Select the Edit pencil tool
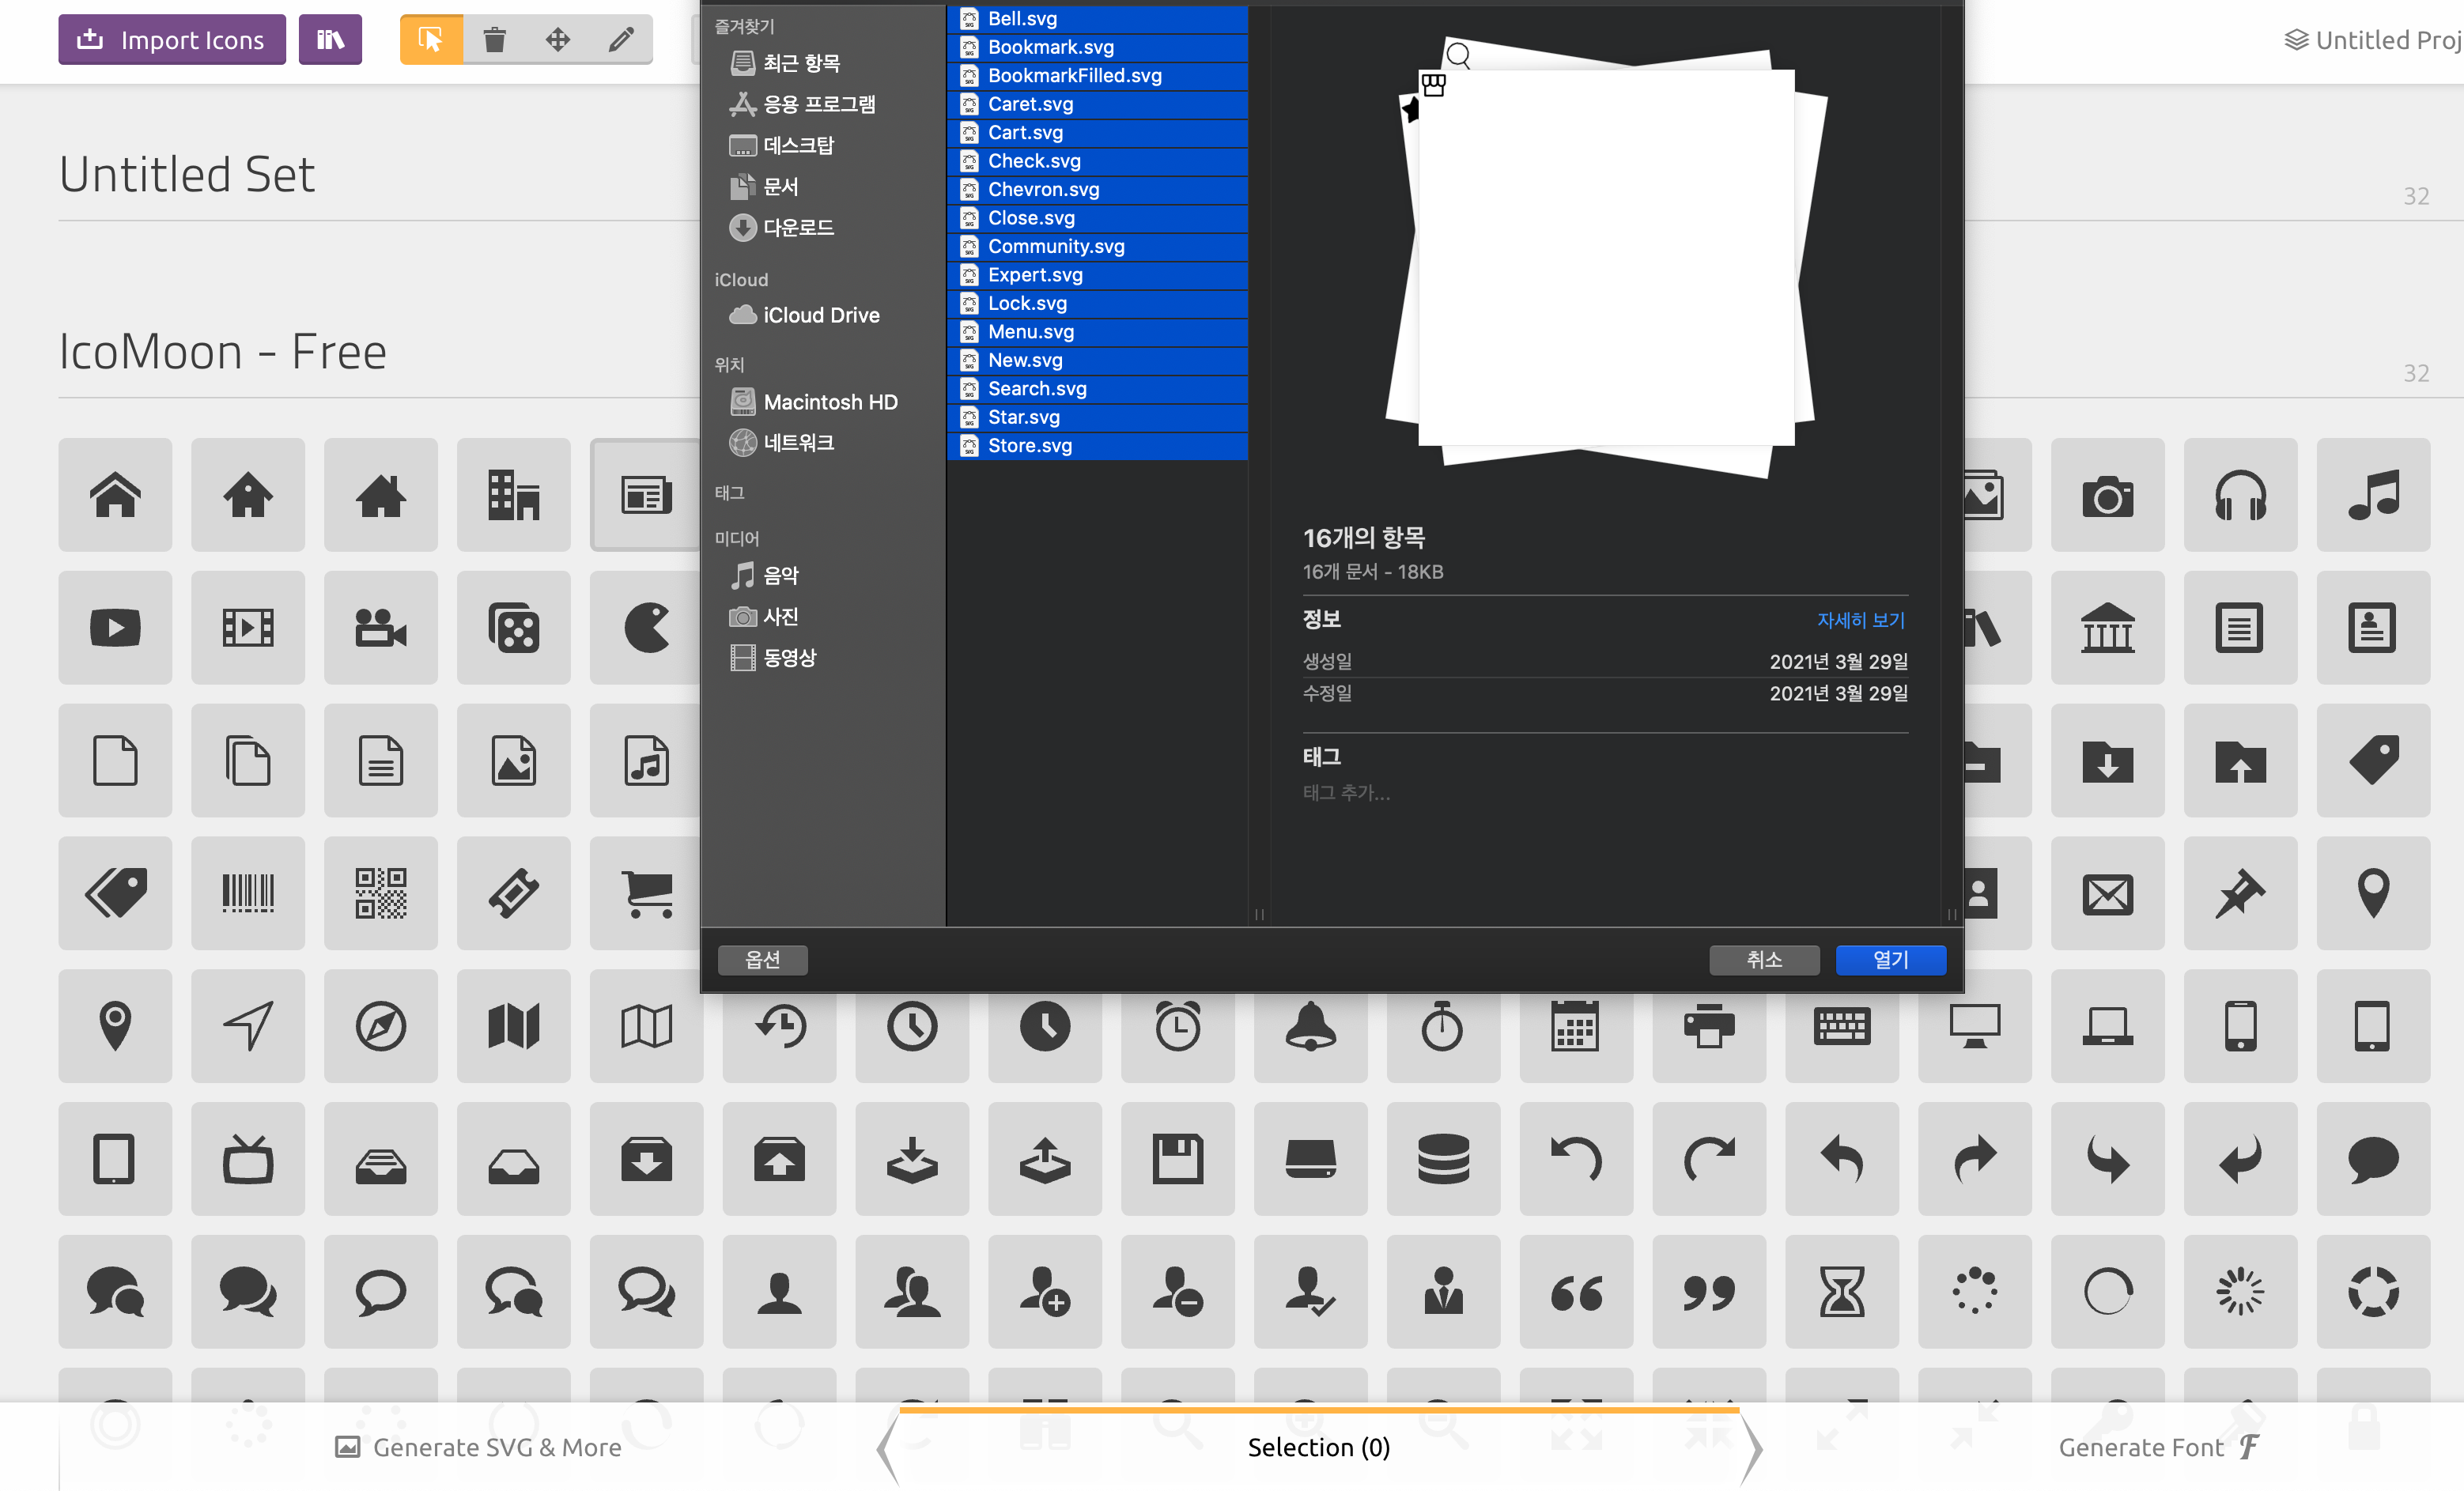 tap(621, 40)
